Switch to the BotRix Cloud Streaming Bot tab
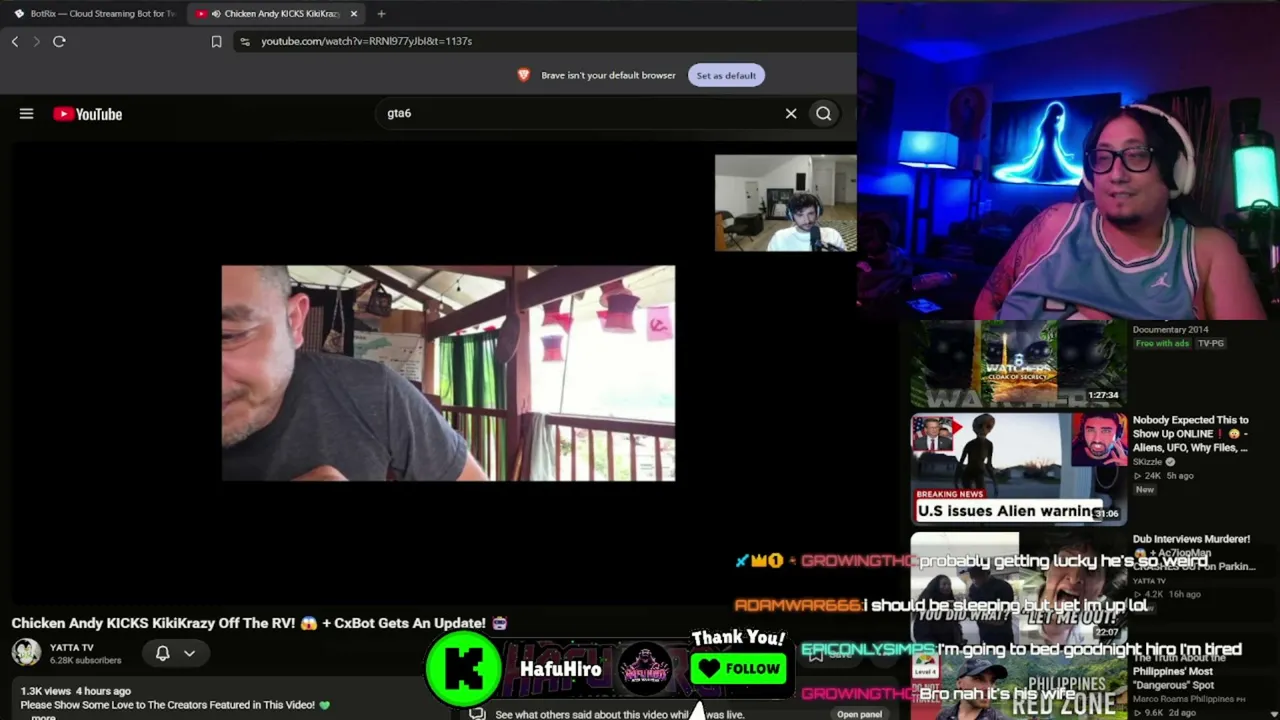Image resolution: width=1280 pixels, height=720 pixels. 94,14
